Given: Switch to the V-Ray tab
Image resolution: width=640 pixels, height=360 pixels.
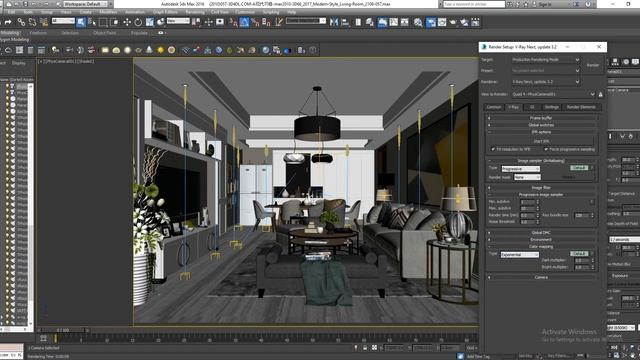Looking at the screenshot, I should (513, 107).
